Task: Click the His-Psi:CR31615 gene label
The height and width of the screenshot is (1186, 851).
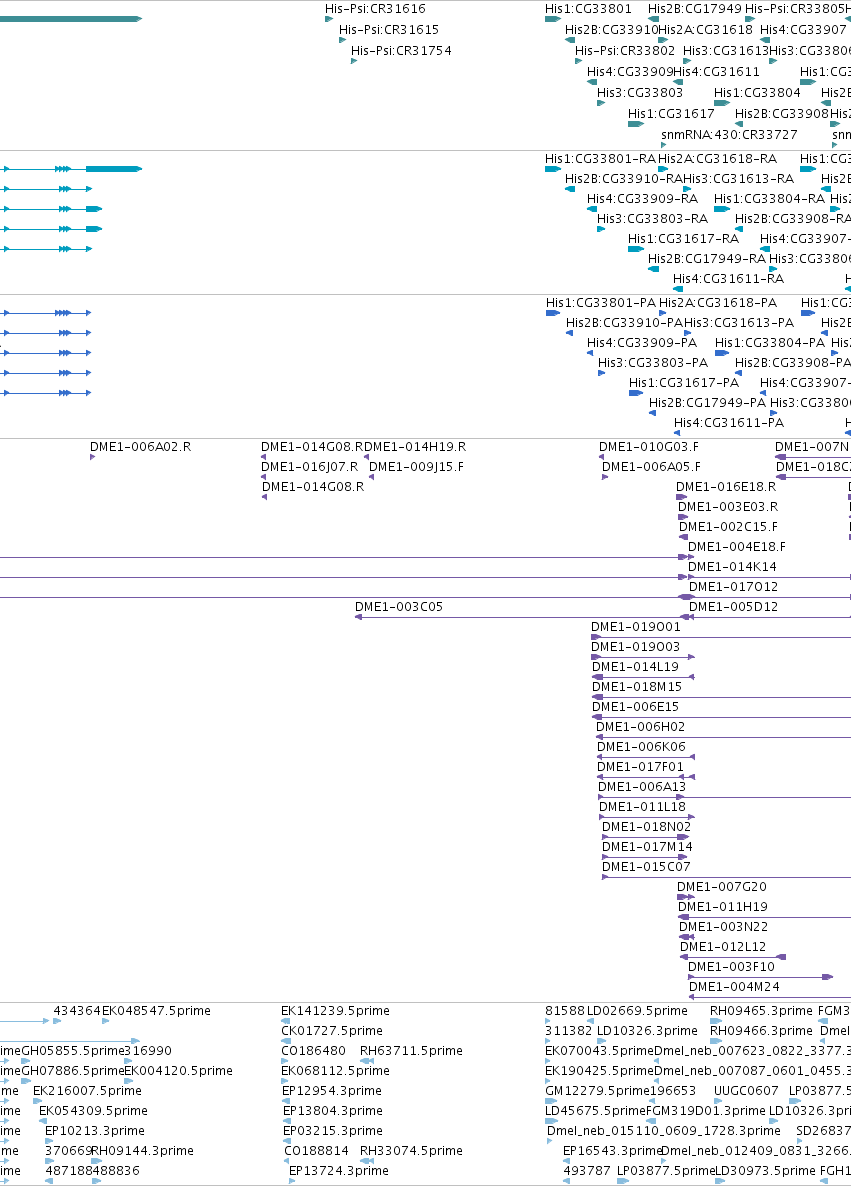Action: coord(389,29)
